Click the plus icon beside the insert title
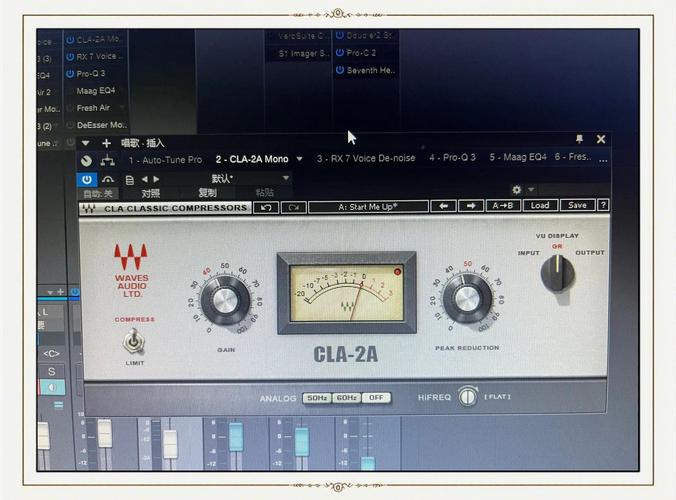This screenshot has width=676, height=500. (107, 143)
